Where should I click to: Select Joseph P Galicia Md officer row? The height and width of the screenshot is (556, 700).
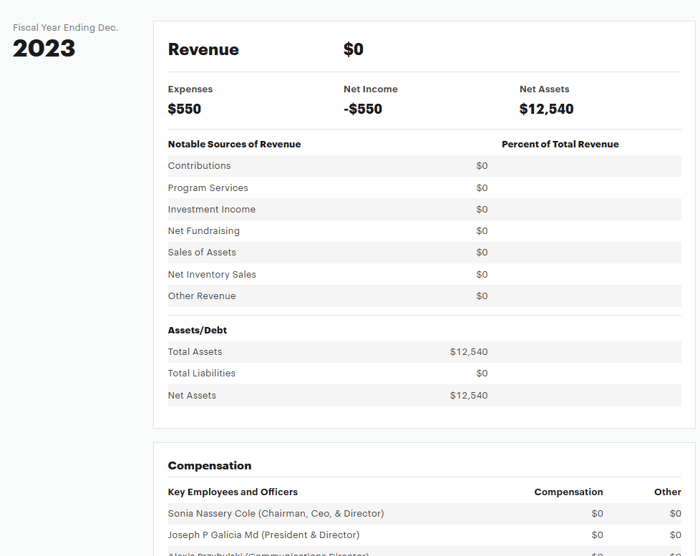click(264, 535)
